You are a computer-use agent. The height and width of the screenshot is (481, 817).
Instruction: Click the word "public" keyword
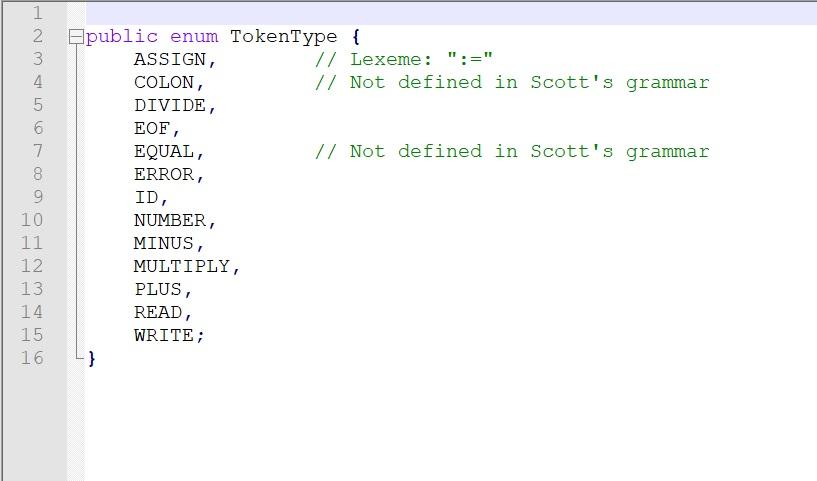121,37
